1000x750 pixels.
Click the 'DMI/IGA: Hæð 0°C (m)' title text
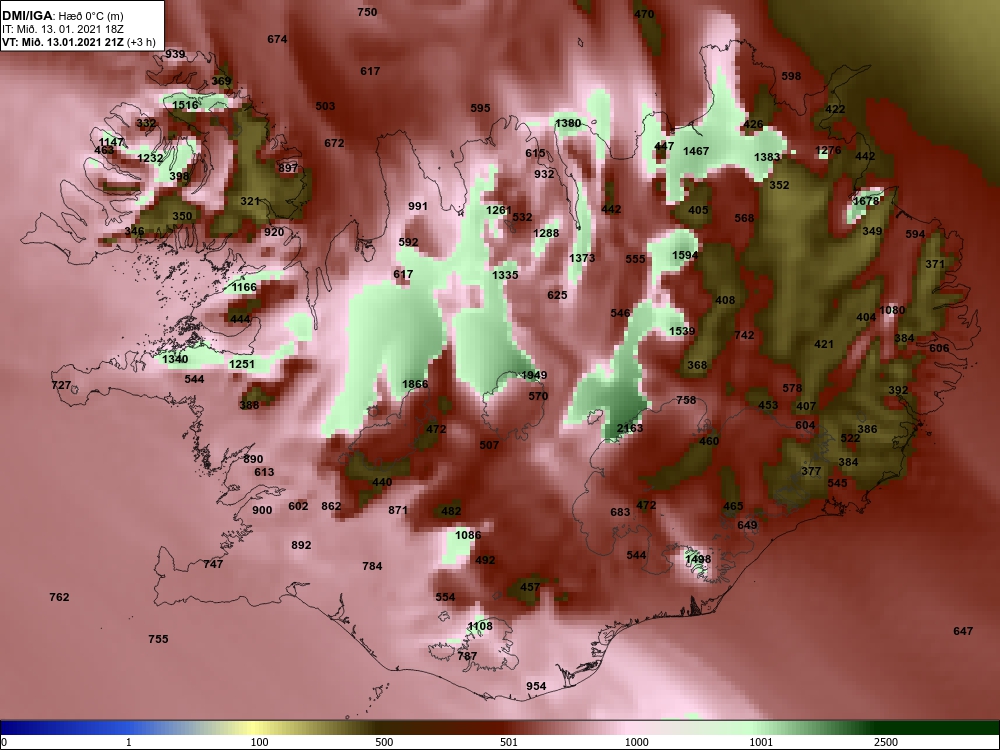62,16
